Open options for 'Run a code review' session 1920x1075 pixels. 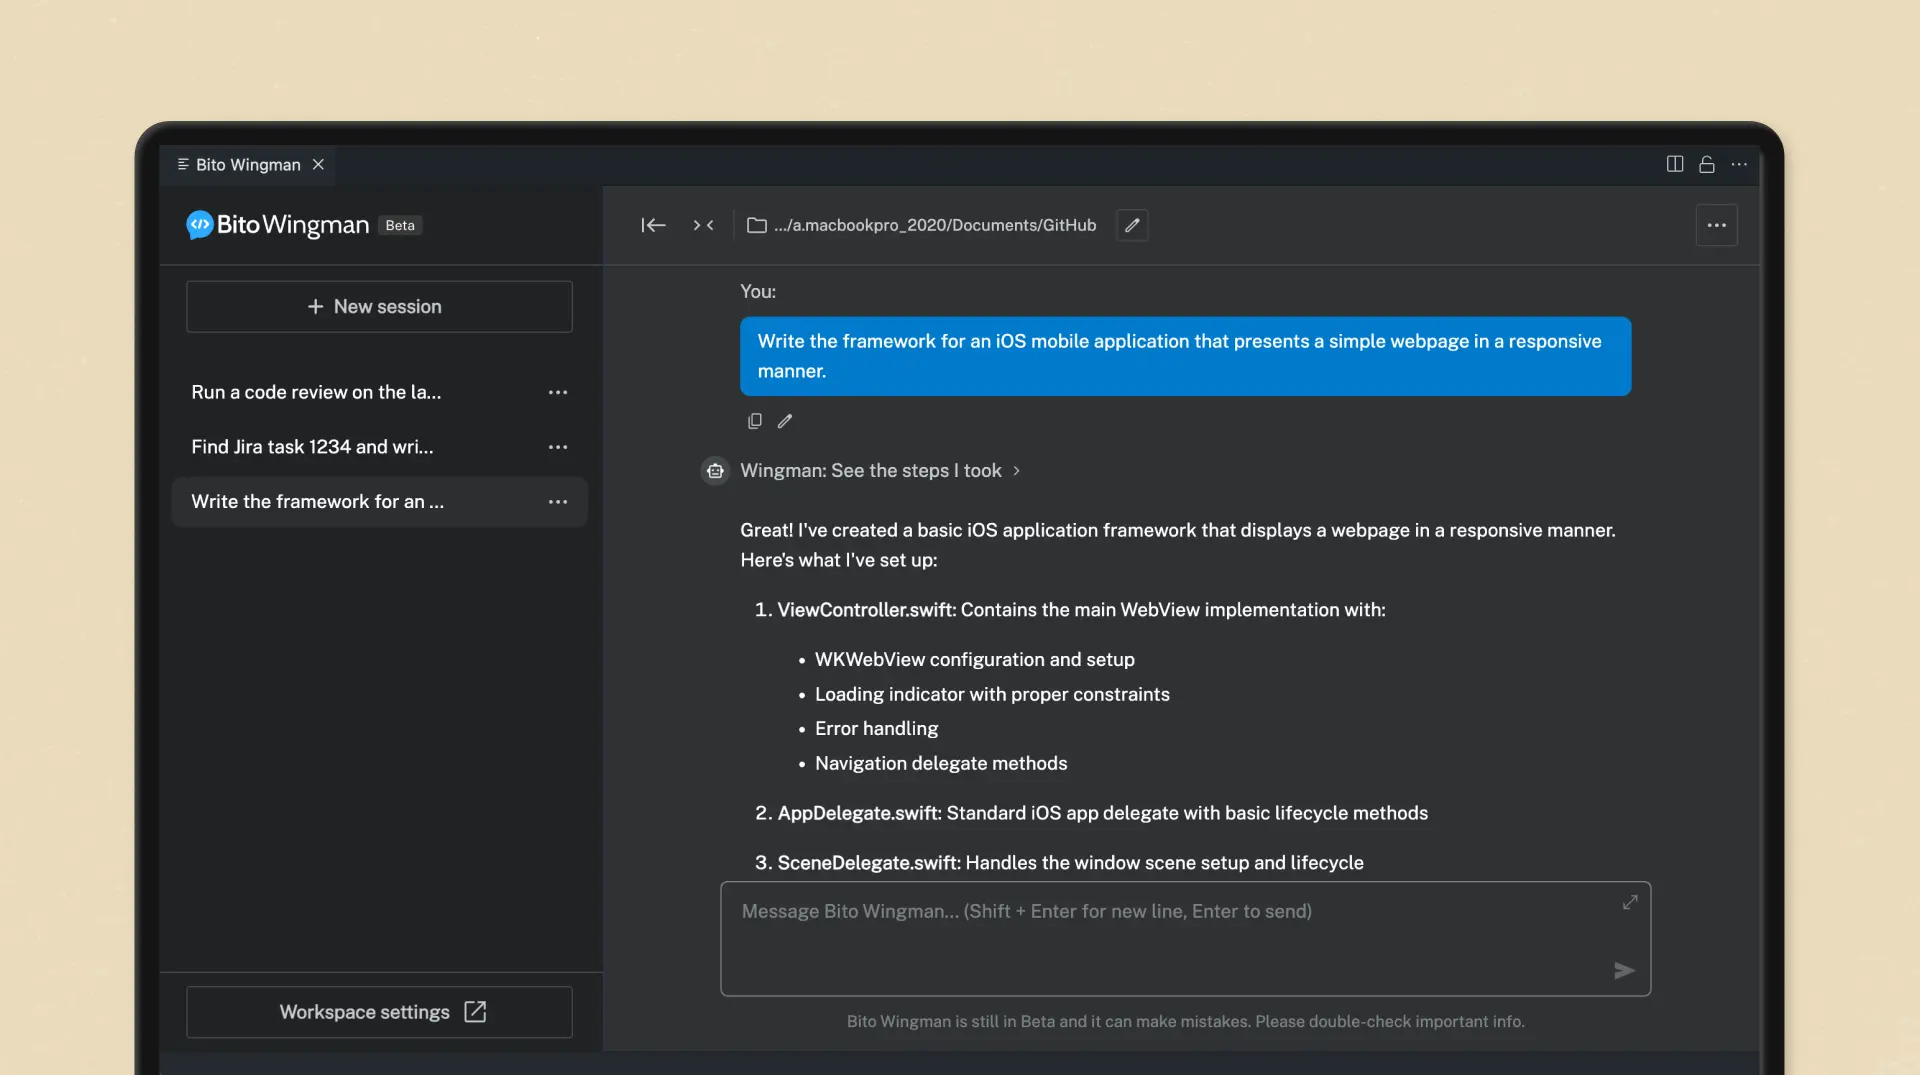pyautogui.click(x=558, y=392)
